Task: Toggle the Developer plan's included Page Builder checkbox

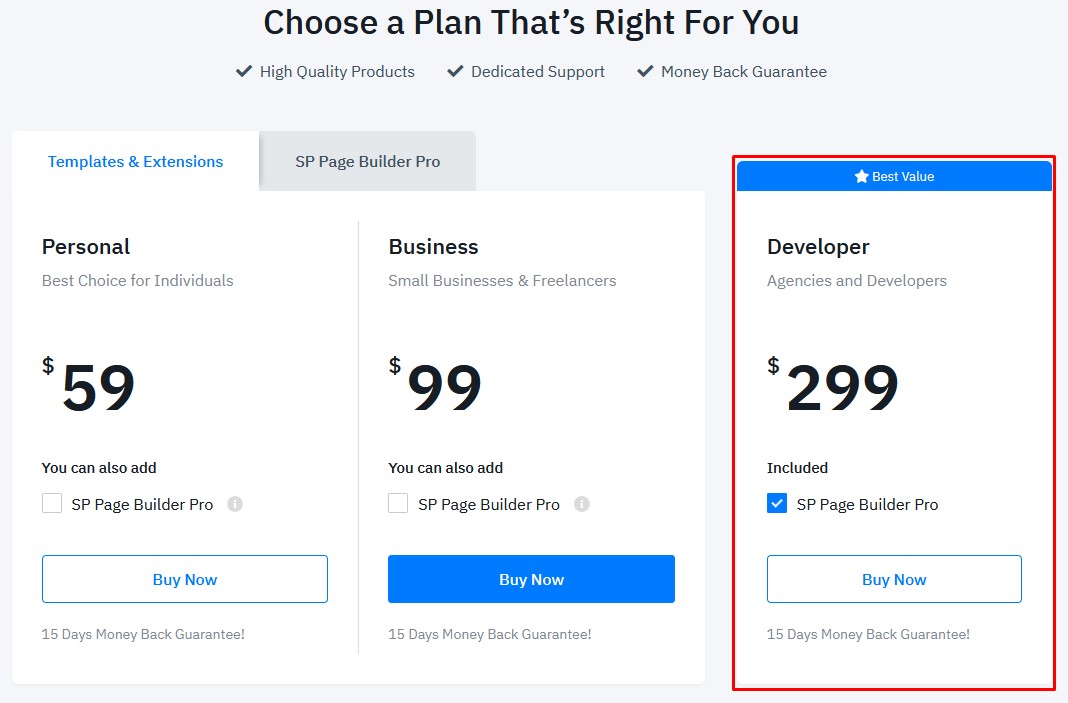Action: point(777,503)
